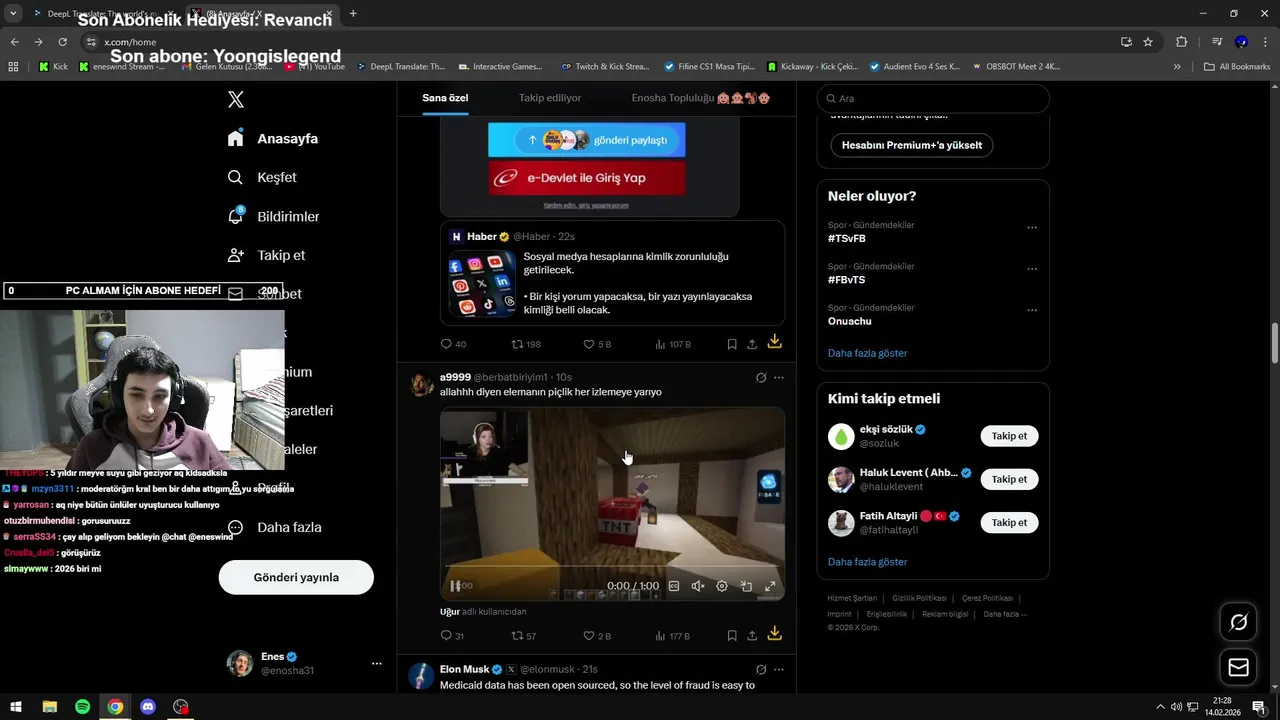View analytics of a9999 post 177 B
This screenshot has height=720, width=1280.
[x=672, y=636]
